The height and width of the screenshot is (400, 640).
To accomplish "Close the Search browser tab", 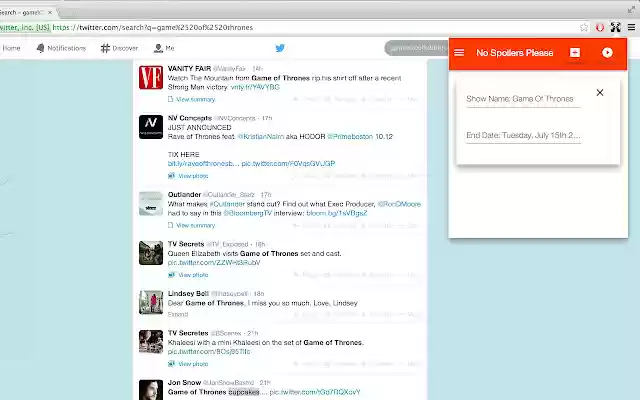I will point(50,13).
